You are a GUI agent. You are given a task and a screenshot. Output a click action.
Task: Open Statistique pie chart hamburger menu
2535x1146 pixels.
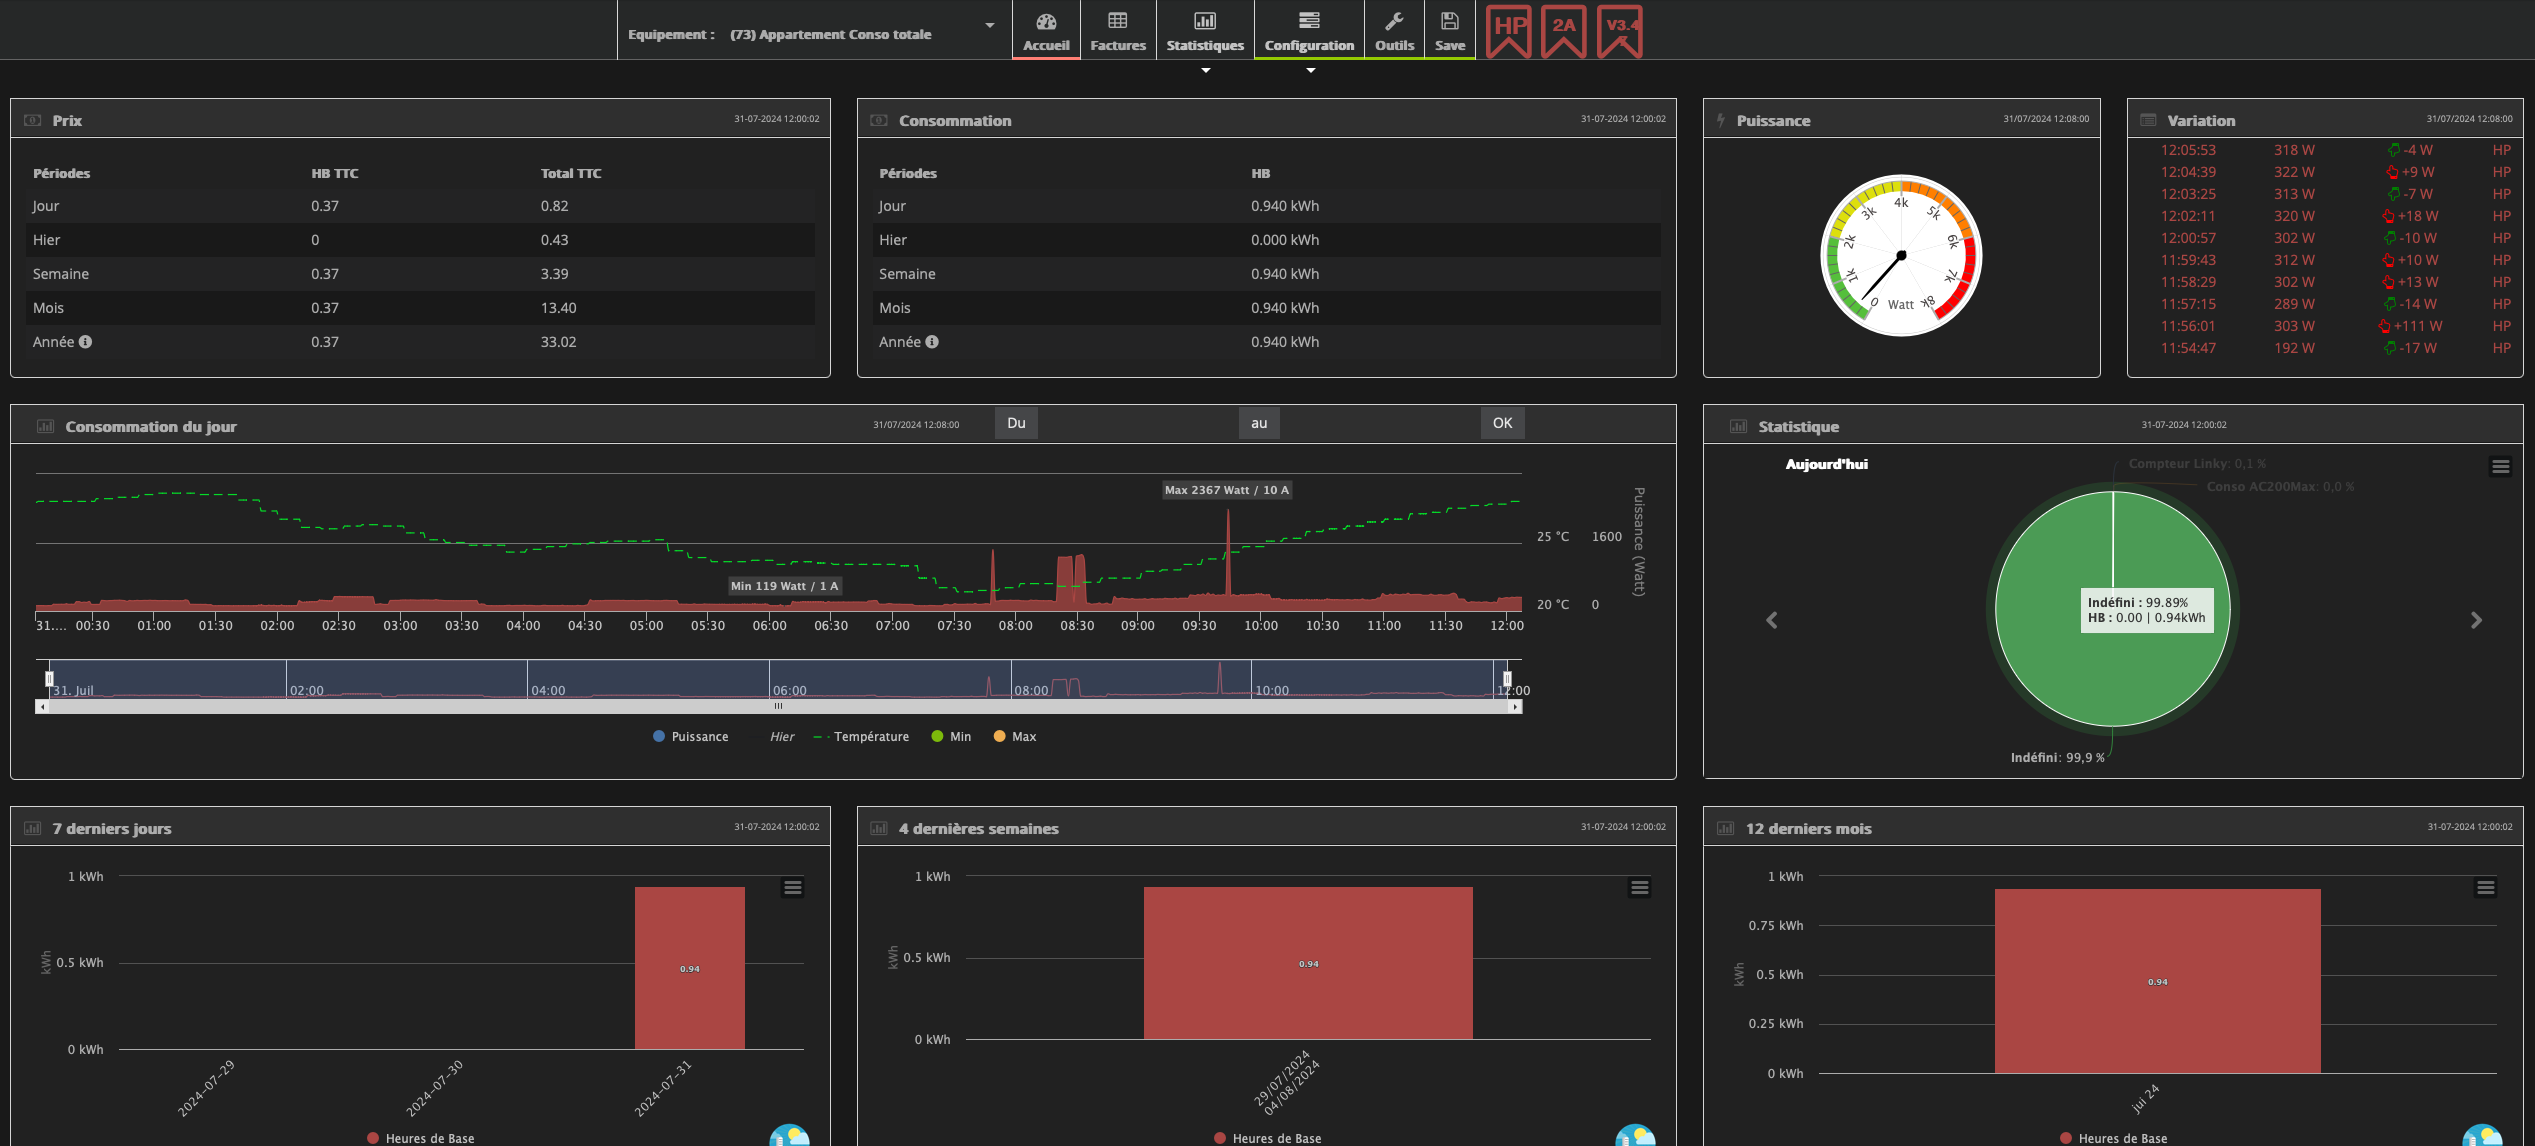[2500, 467]
